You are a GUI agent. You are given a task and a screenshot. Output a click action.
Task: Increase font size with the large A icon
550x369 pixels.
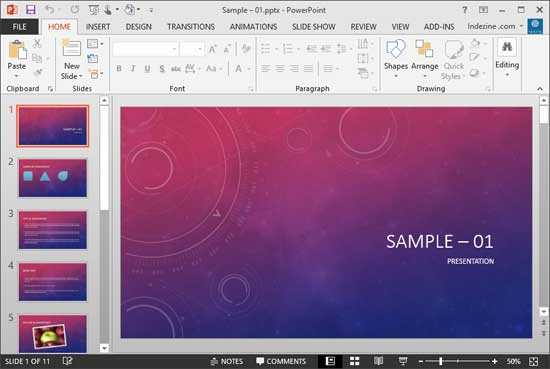(213, 49)
